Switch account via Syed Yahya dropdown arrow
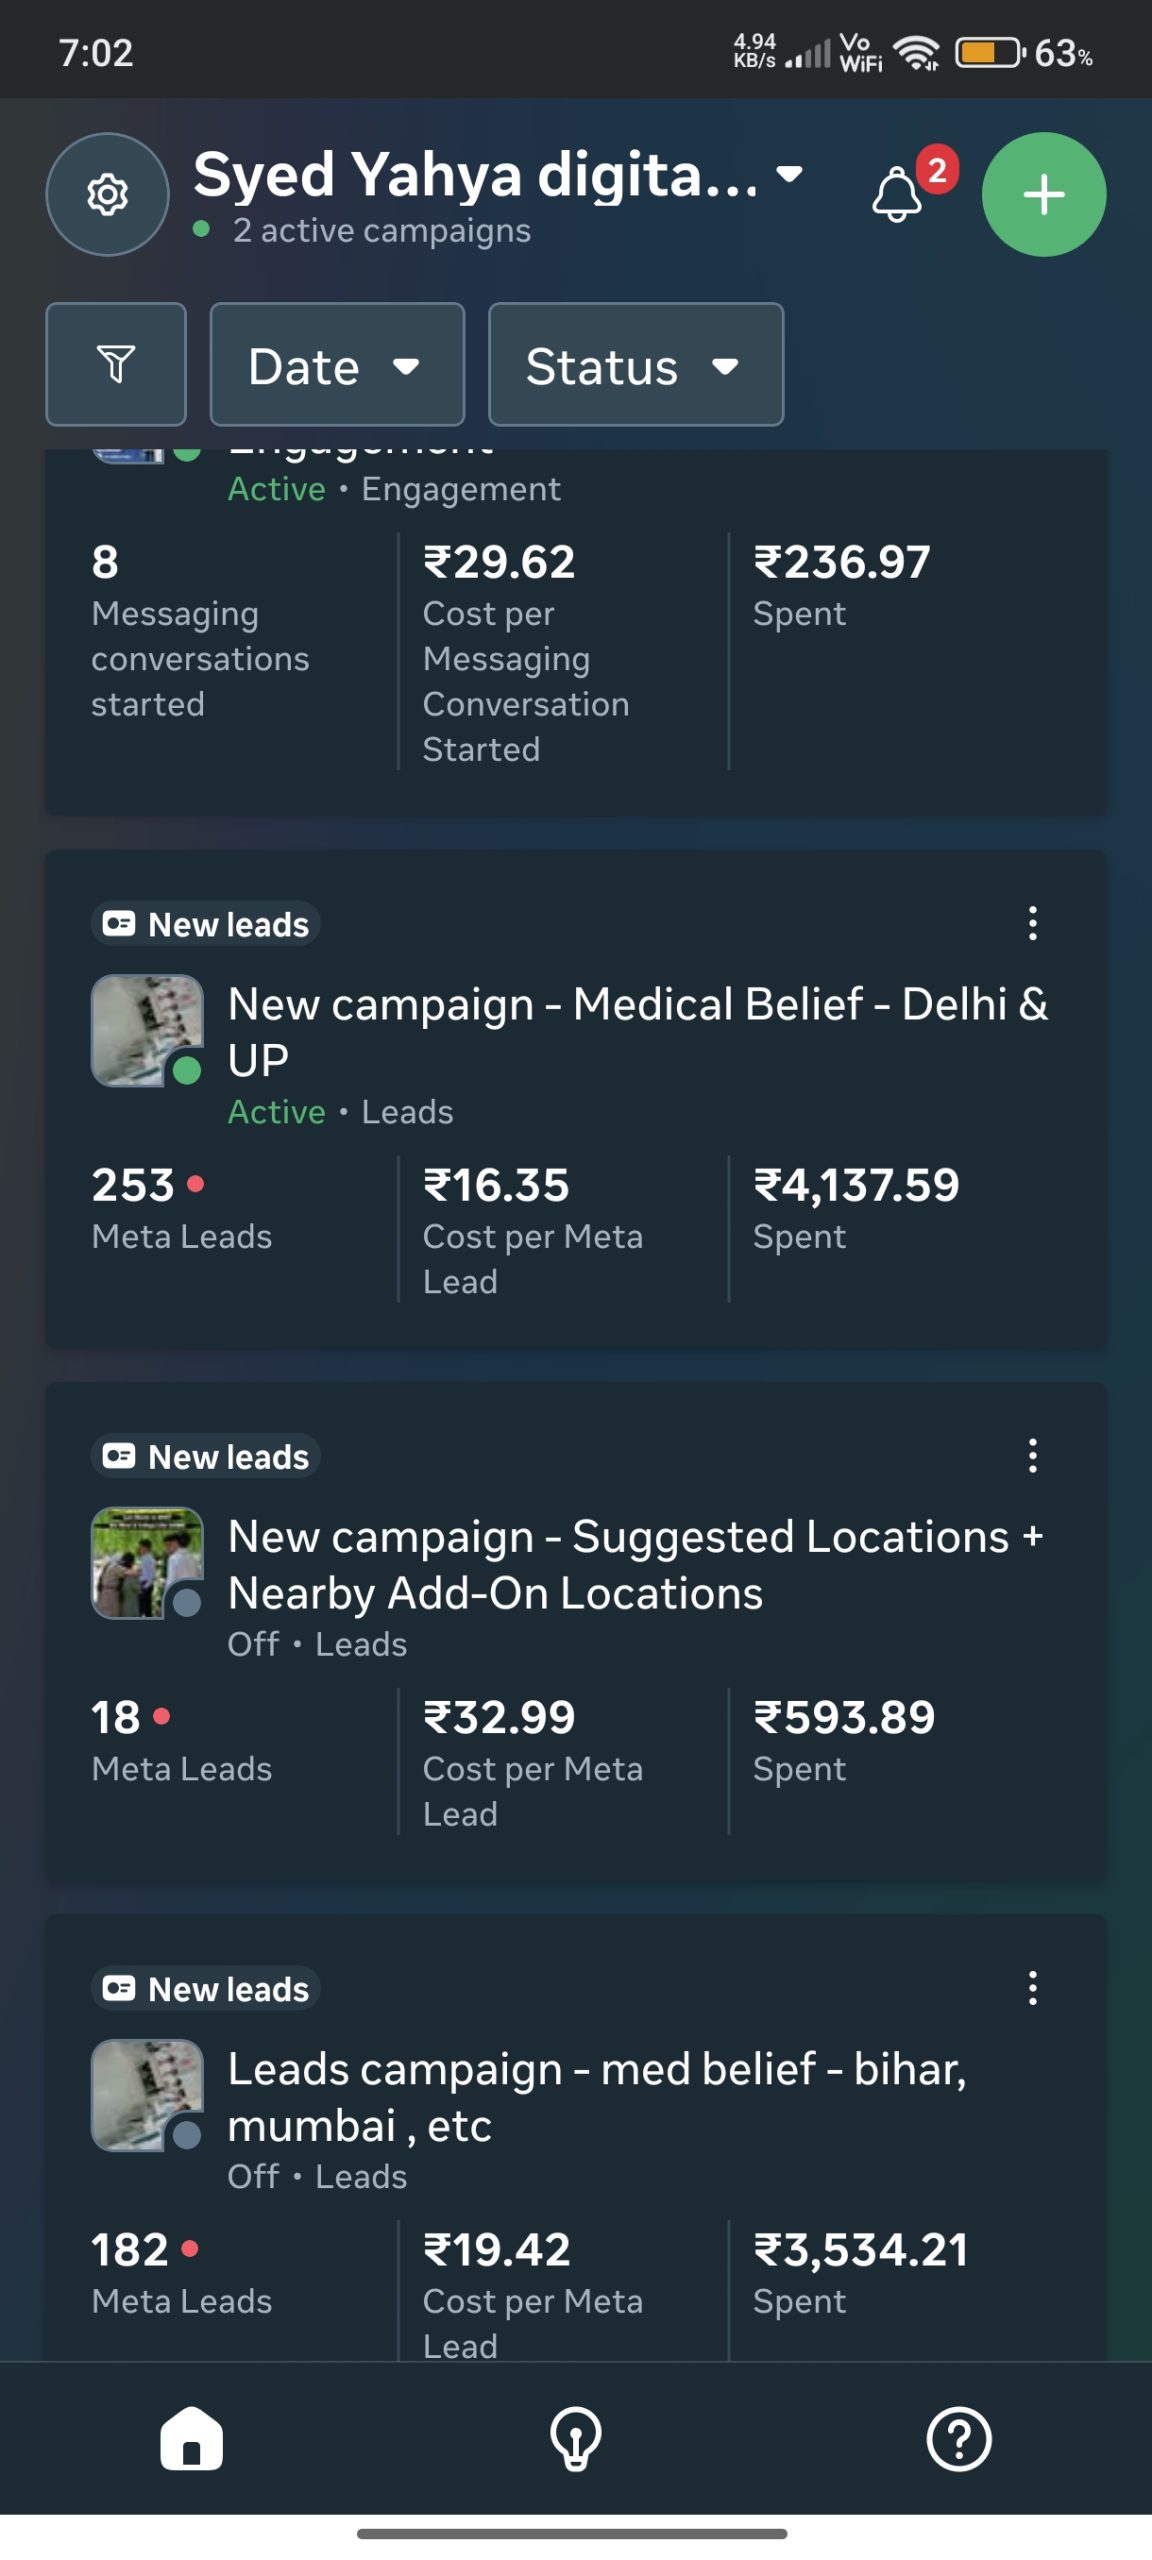Image resolution: width=1152 pixels, height=2560 pixels. 790,175
